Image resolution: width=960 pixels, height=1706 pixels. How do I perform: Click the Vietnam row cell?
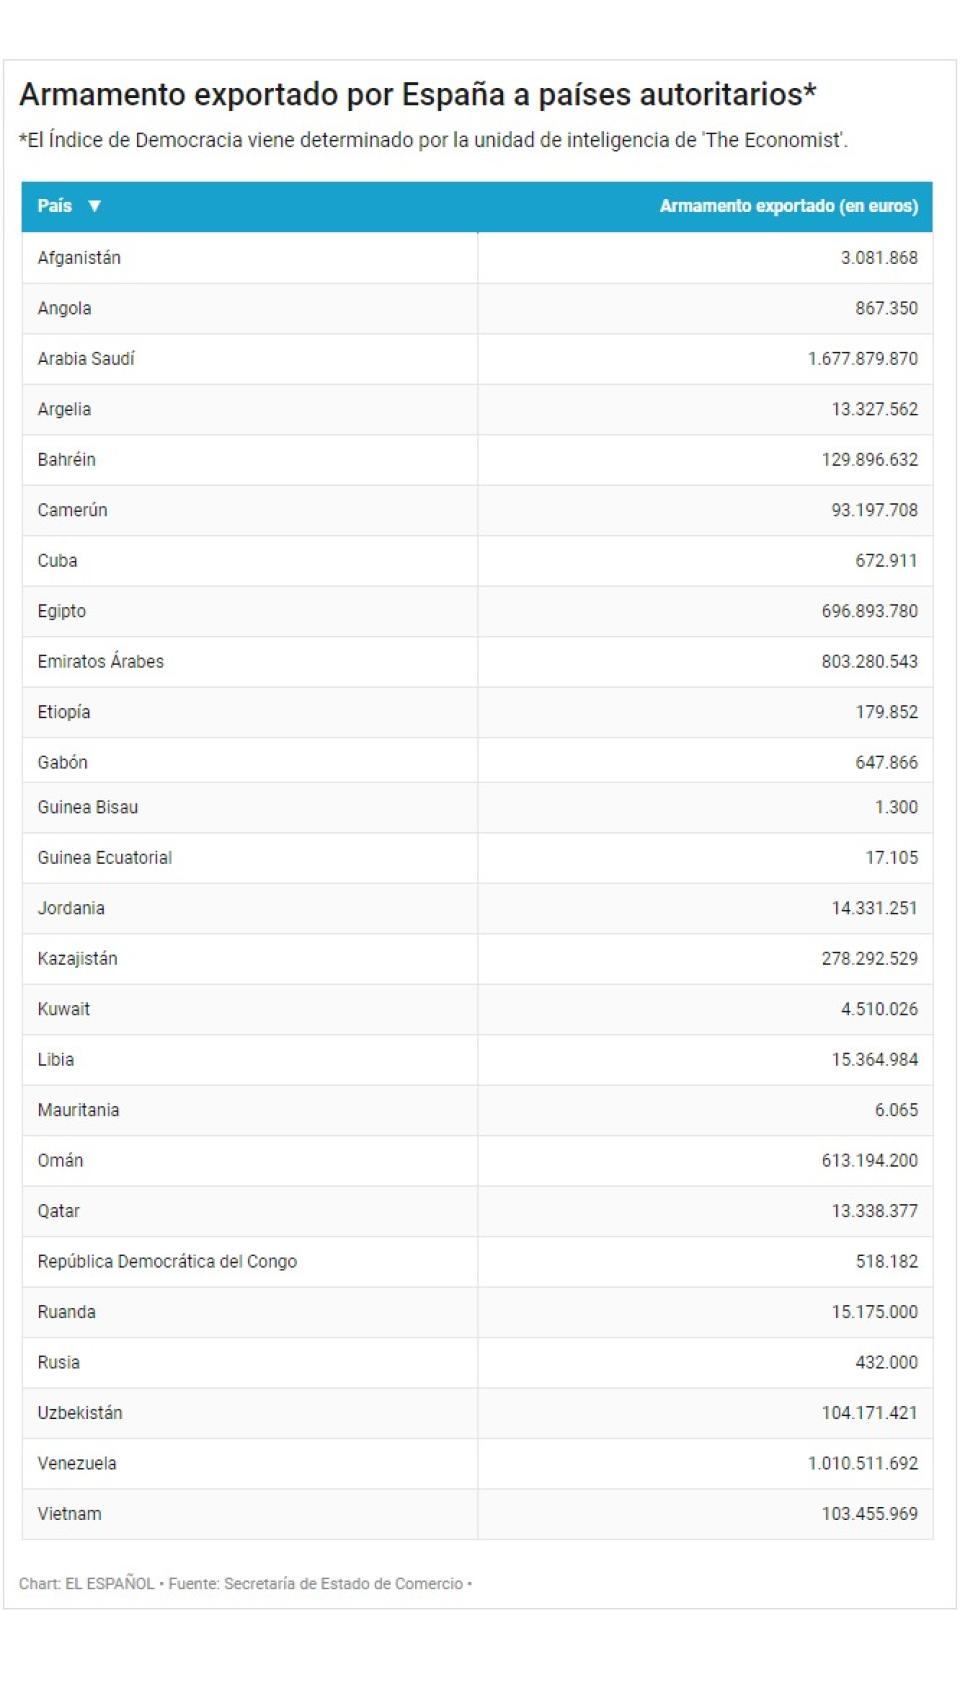[x=69, y=1514]
